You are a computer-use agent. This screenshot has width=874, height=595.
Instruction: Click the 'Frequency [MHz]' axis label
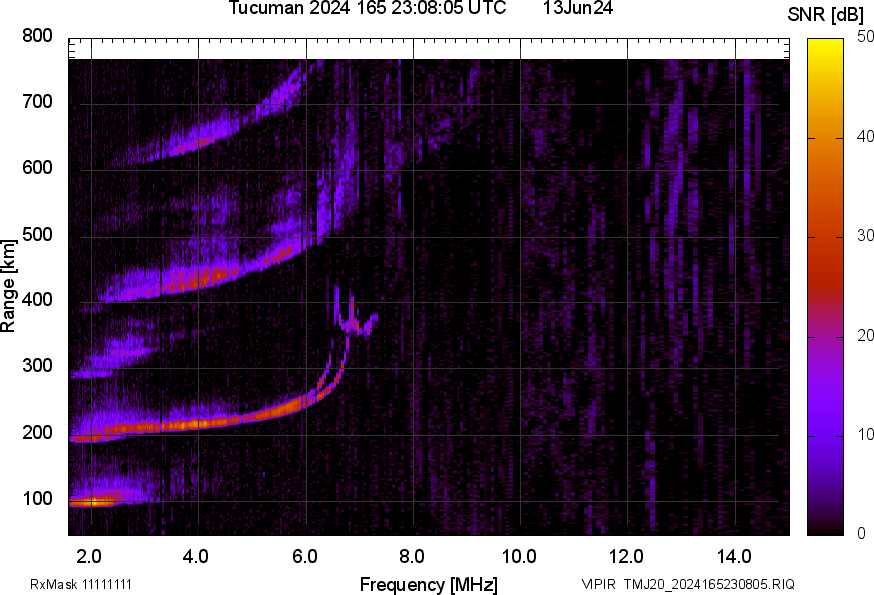pyautogui.click(x=429, y=585)
